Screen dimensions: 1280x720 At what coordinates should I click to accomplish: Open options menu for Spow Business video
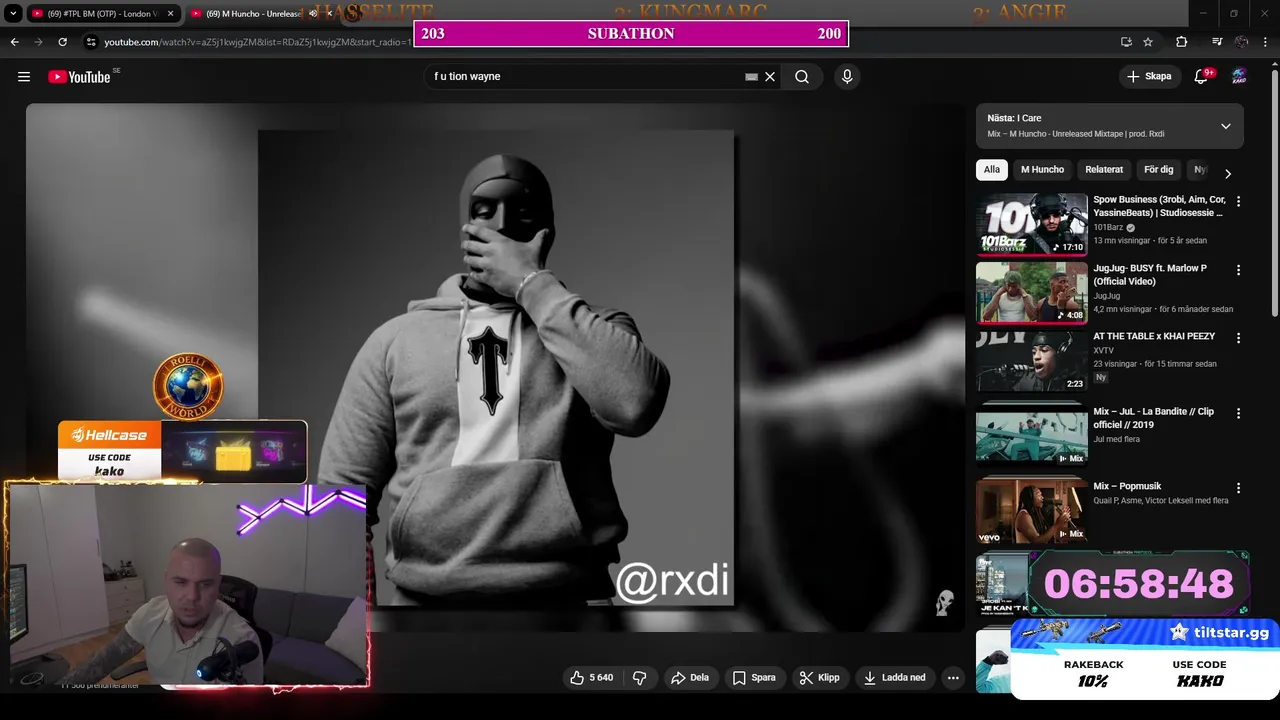pos(1238,201)
